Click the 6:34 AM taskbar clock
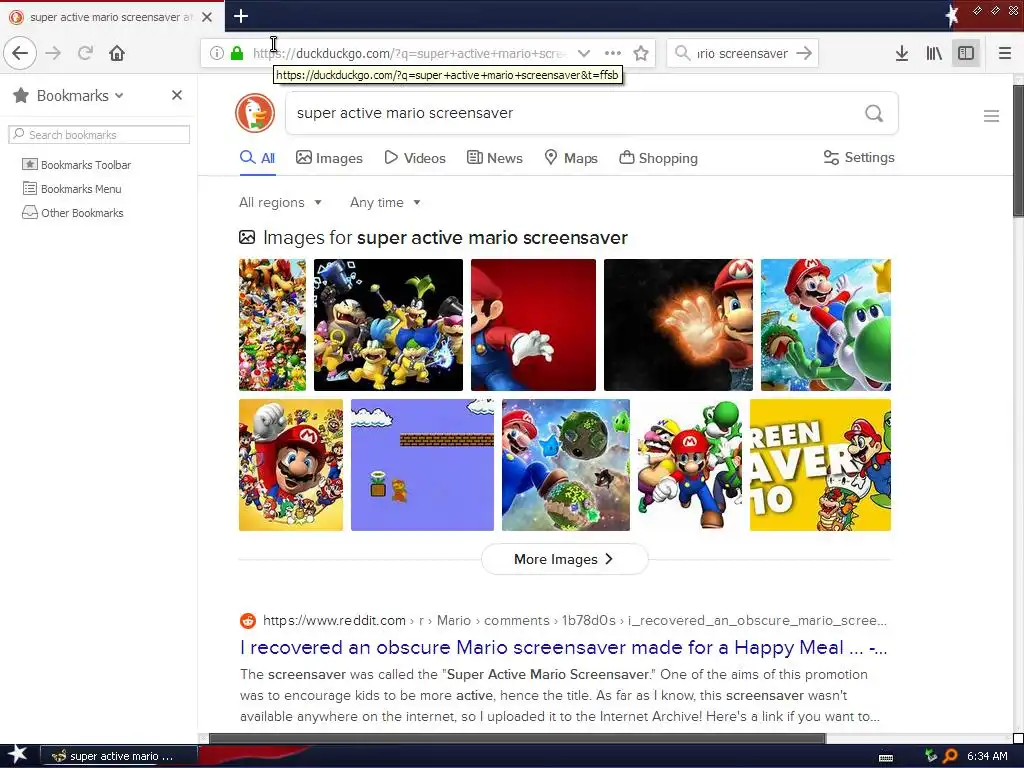The image size is (1024, 768). (987, 756)
